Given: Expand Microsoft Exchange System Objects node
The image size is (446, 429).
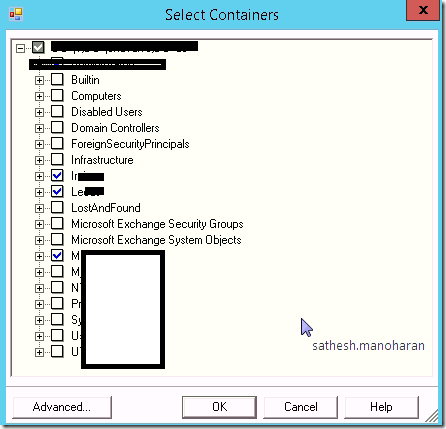Looking at the screenshot, I should click(x=39, y=240).
